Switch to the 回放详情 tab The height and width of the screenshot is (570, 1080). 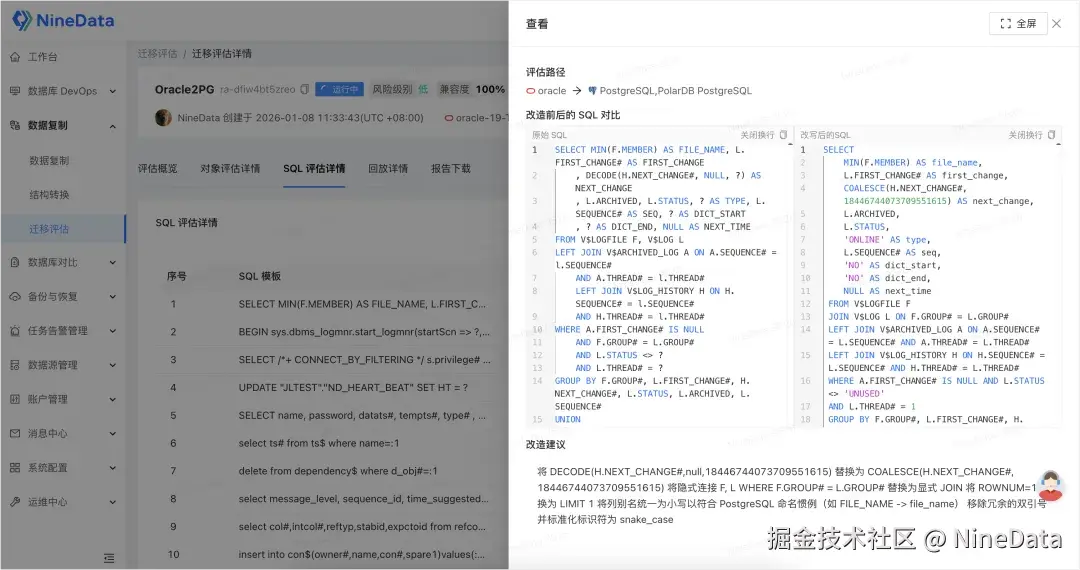pos(388,169)
